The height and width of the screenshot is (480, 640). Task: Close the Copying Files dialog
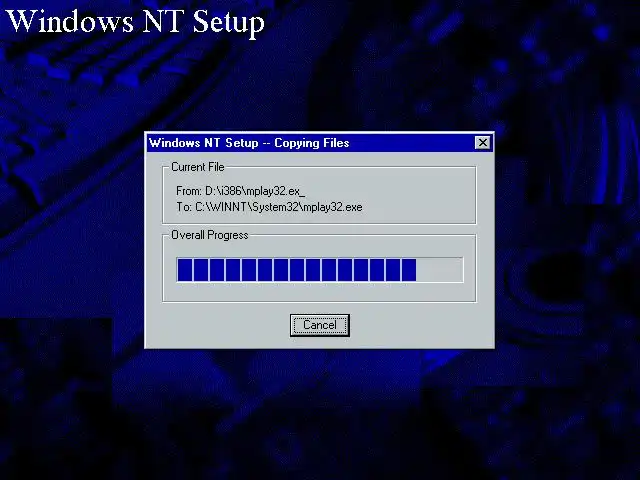pos(482,143)
